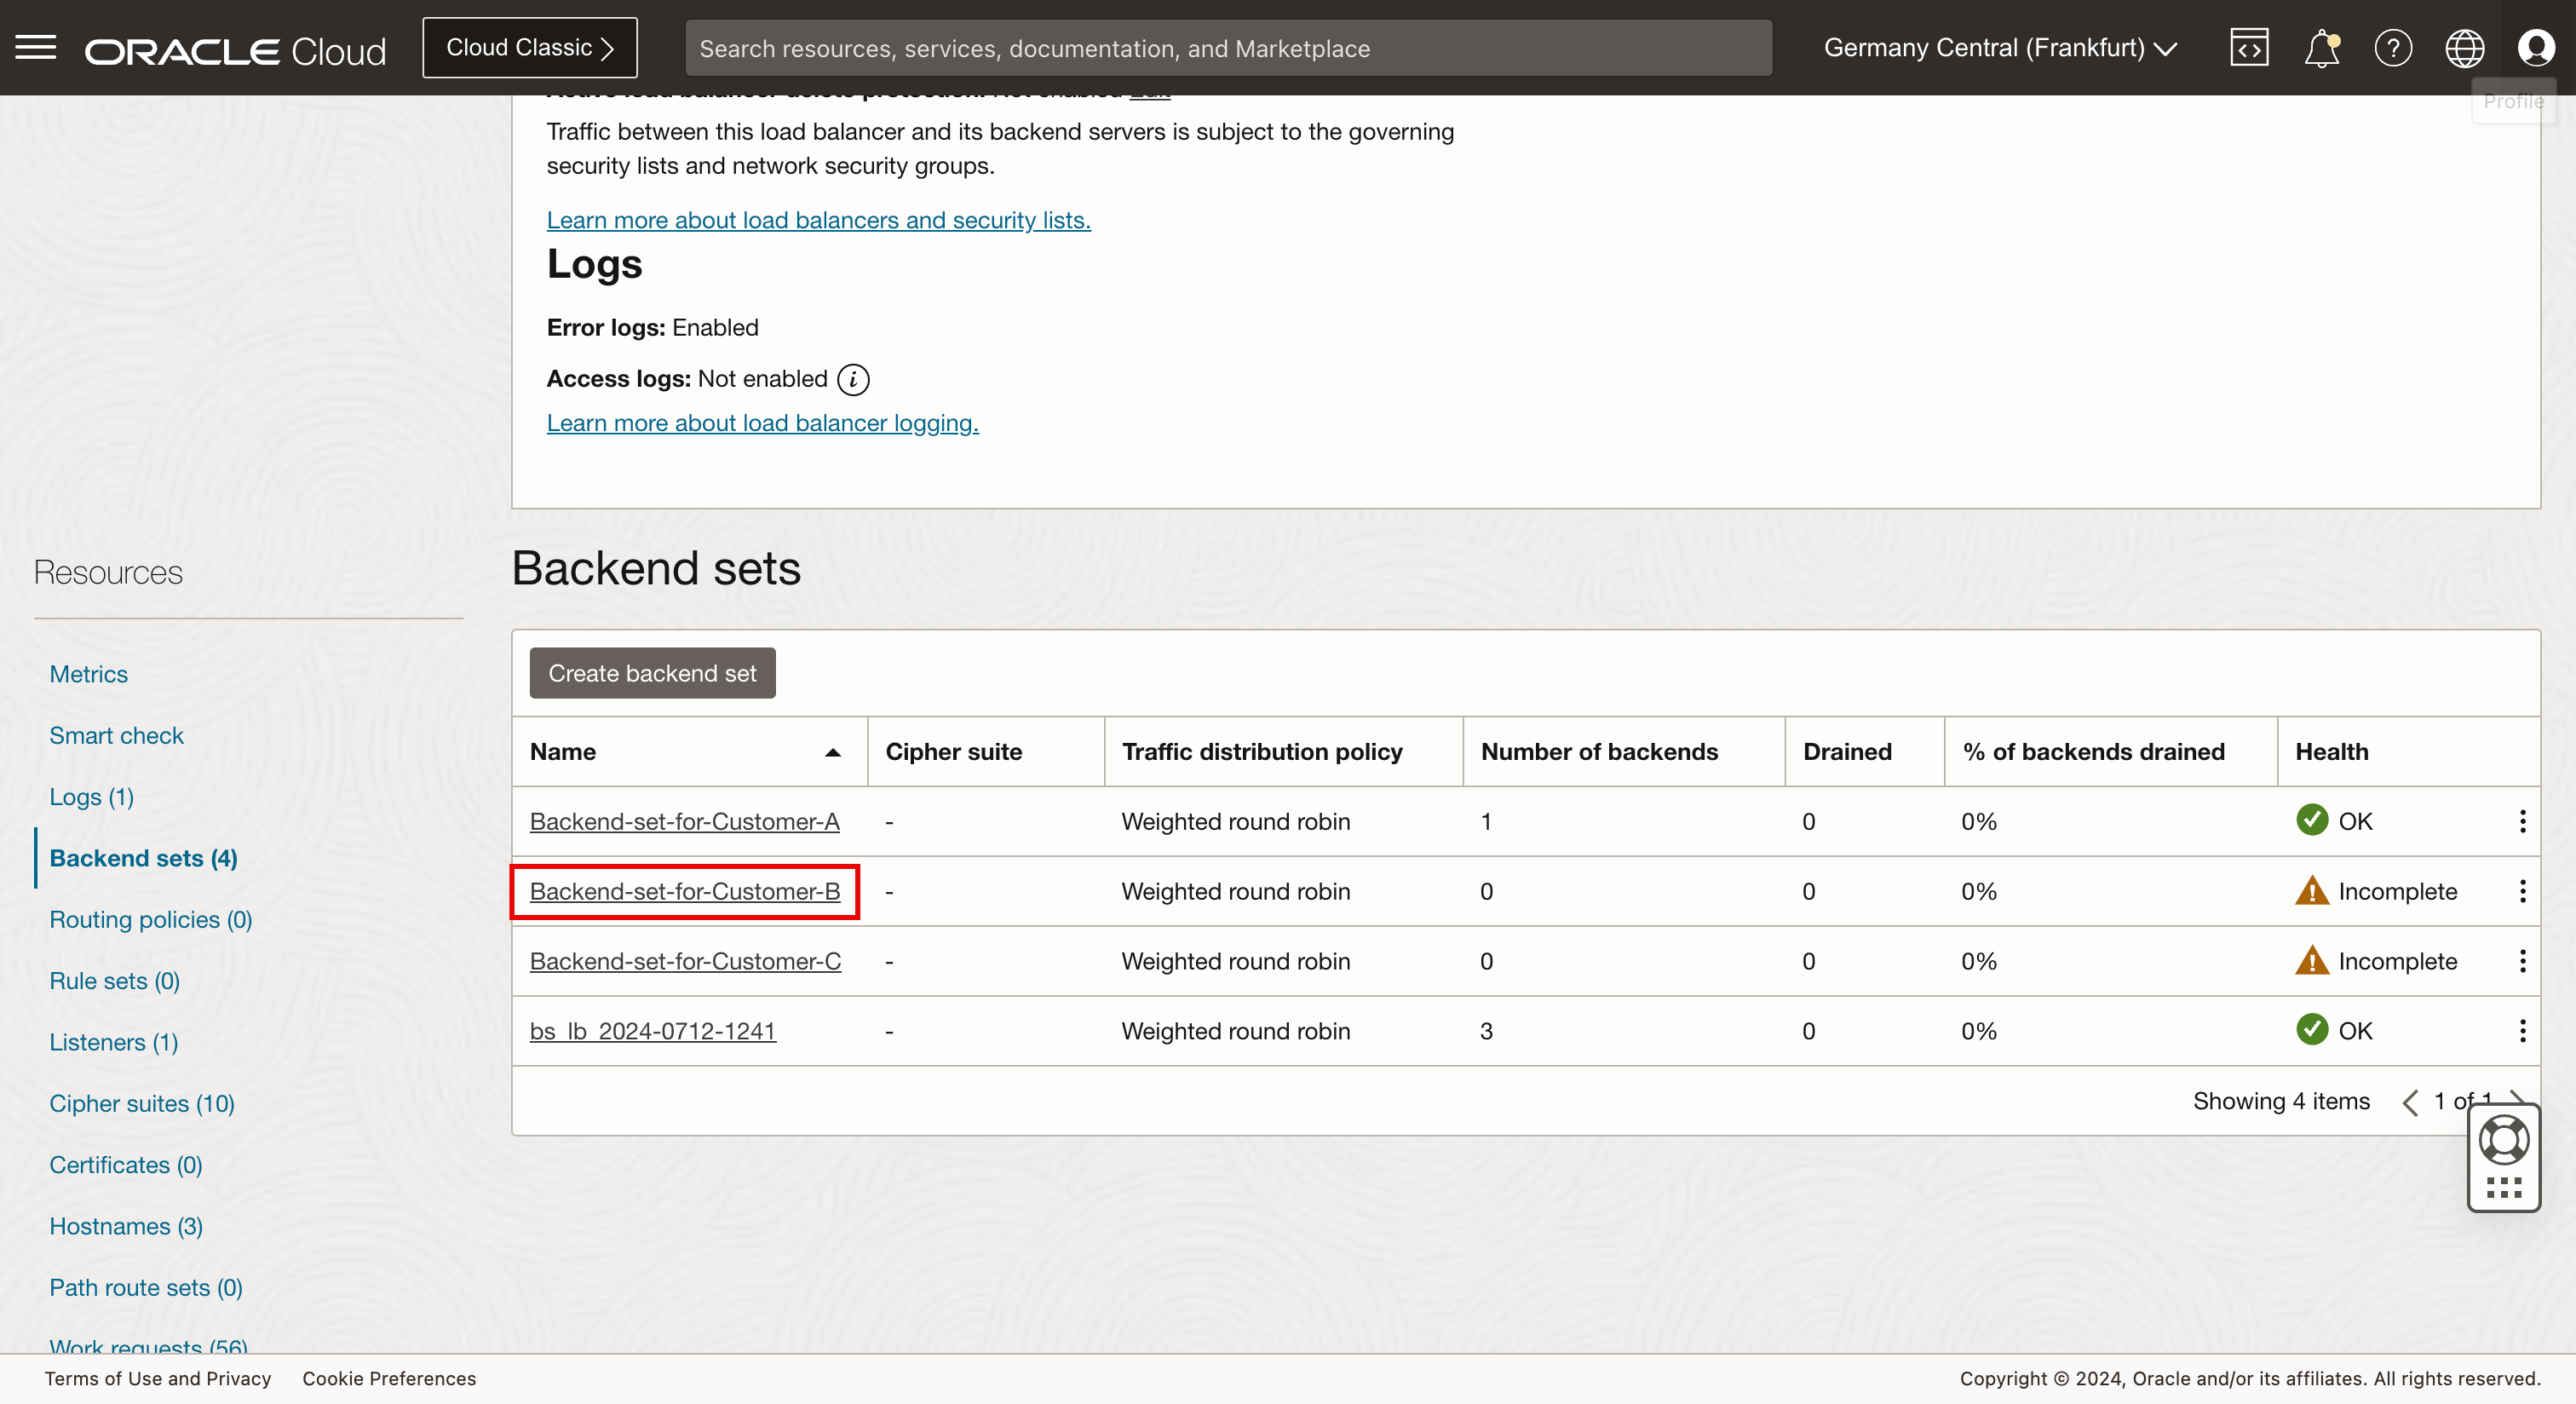Screen dimensions: 2576x1404
Task: Sort table by Name column arrow
Action: click(832, 752)
